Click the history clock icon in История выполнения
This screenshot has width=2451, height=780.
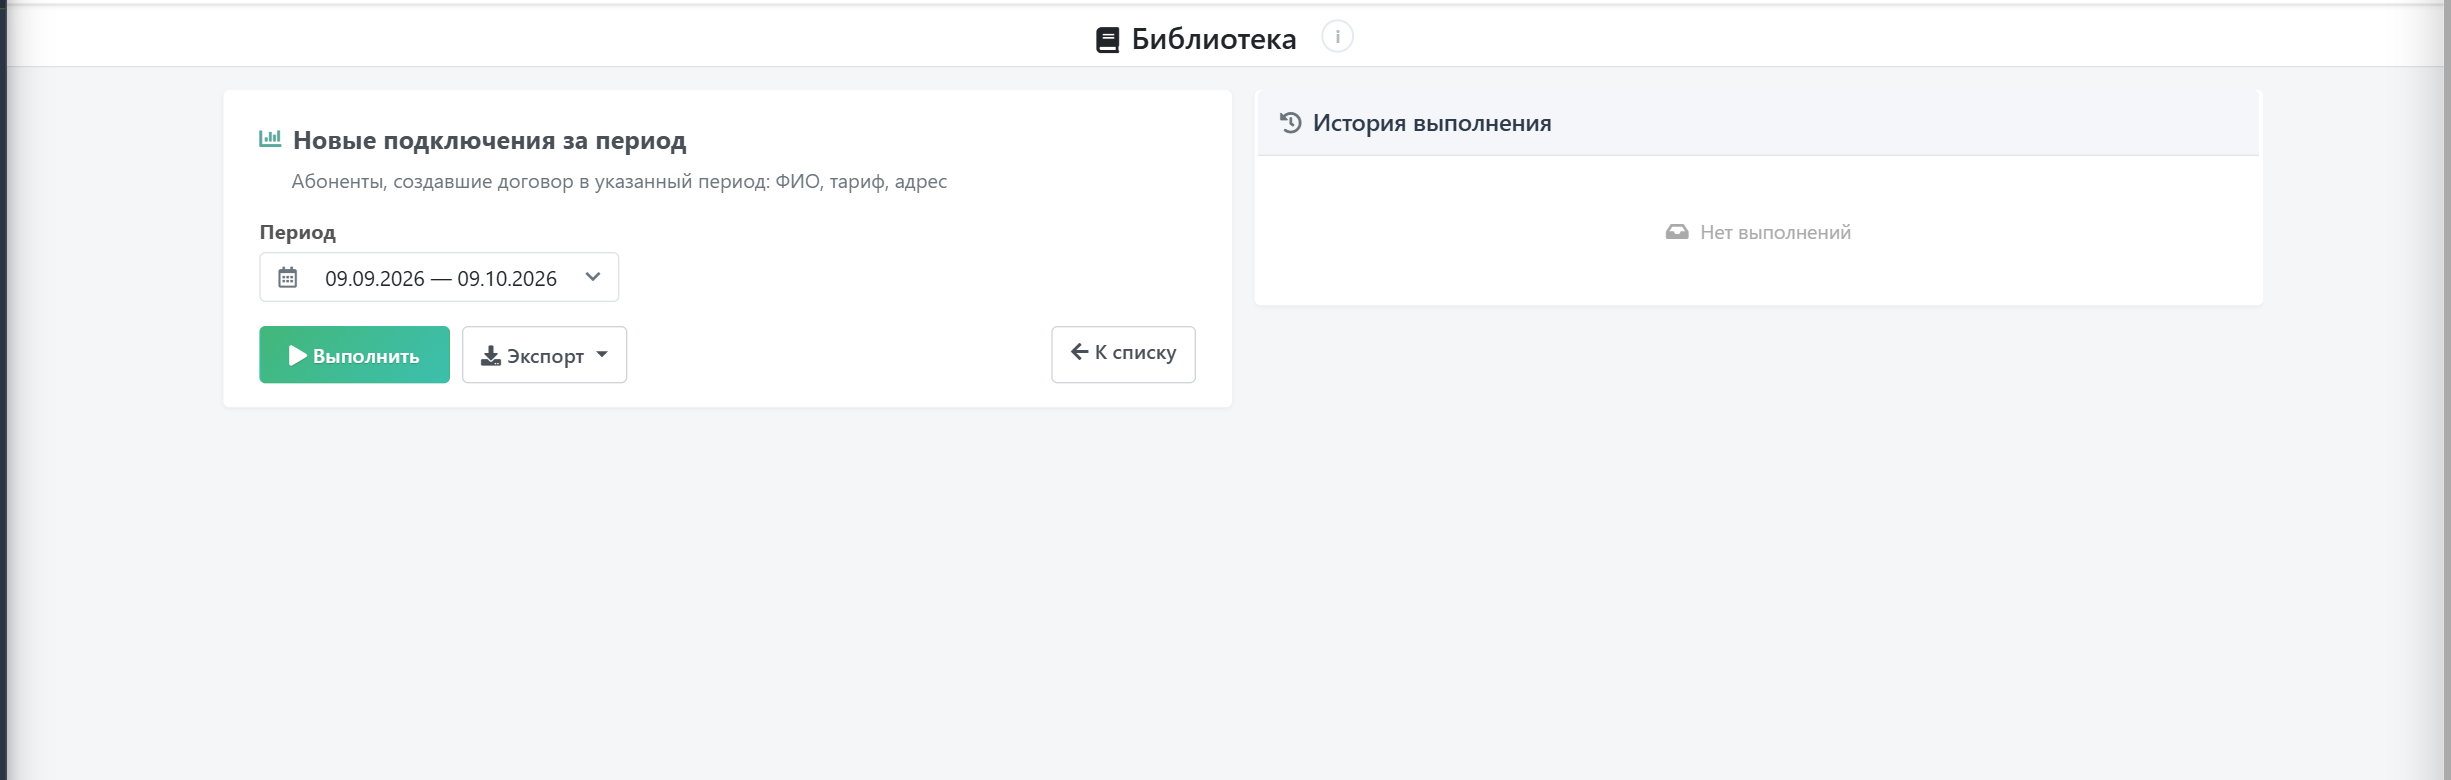pos(1291,122)
